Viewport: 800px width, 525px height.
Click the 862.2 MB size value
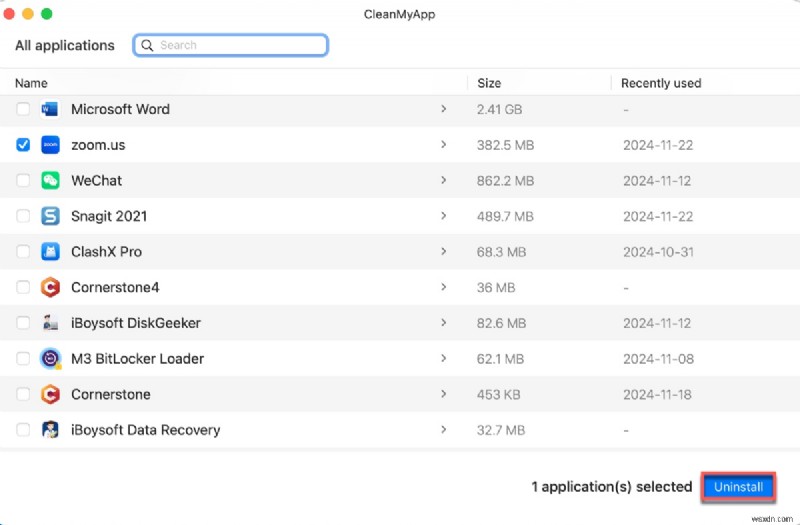coord(505,181)
